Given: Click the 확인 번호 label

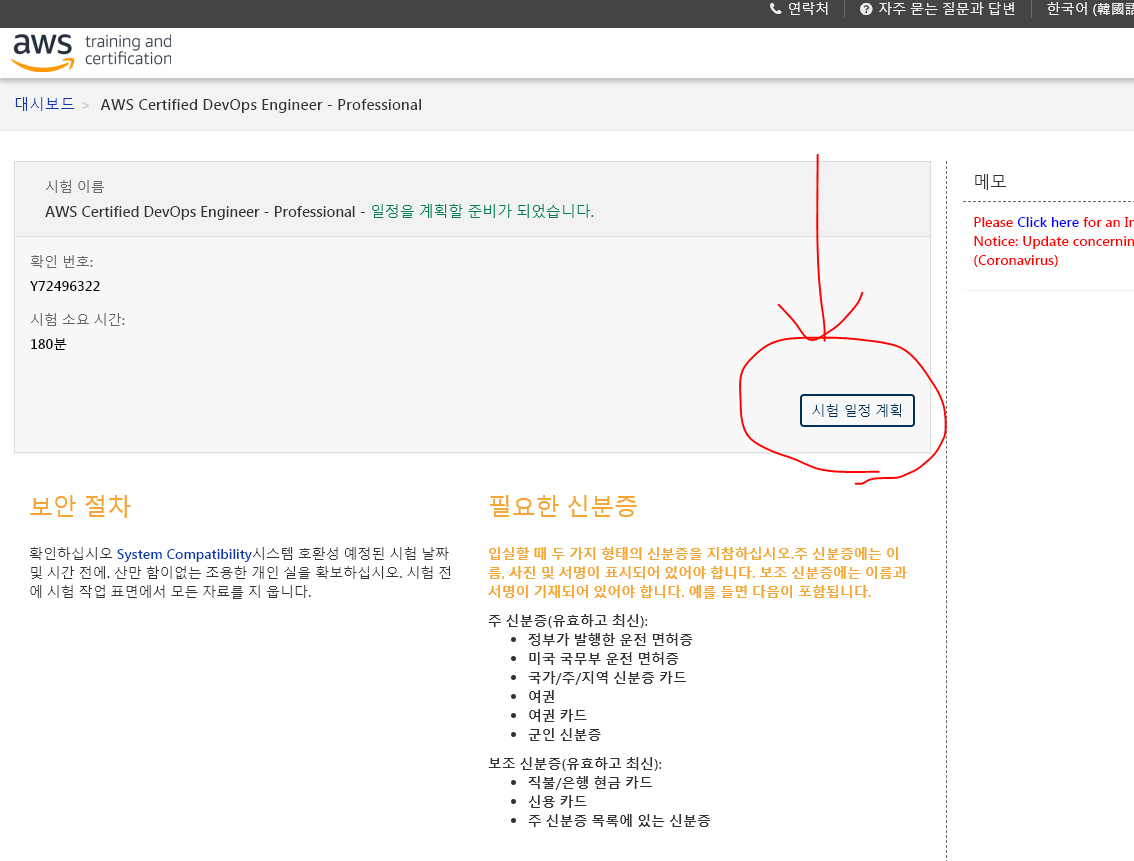Looking at the screenshot, I should click(61, 261).
